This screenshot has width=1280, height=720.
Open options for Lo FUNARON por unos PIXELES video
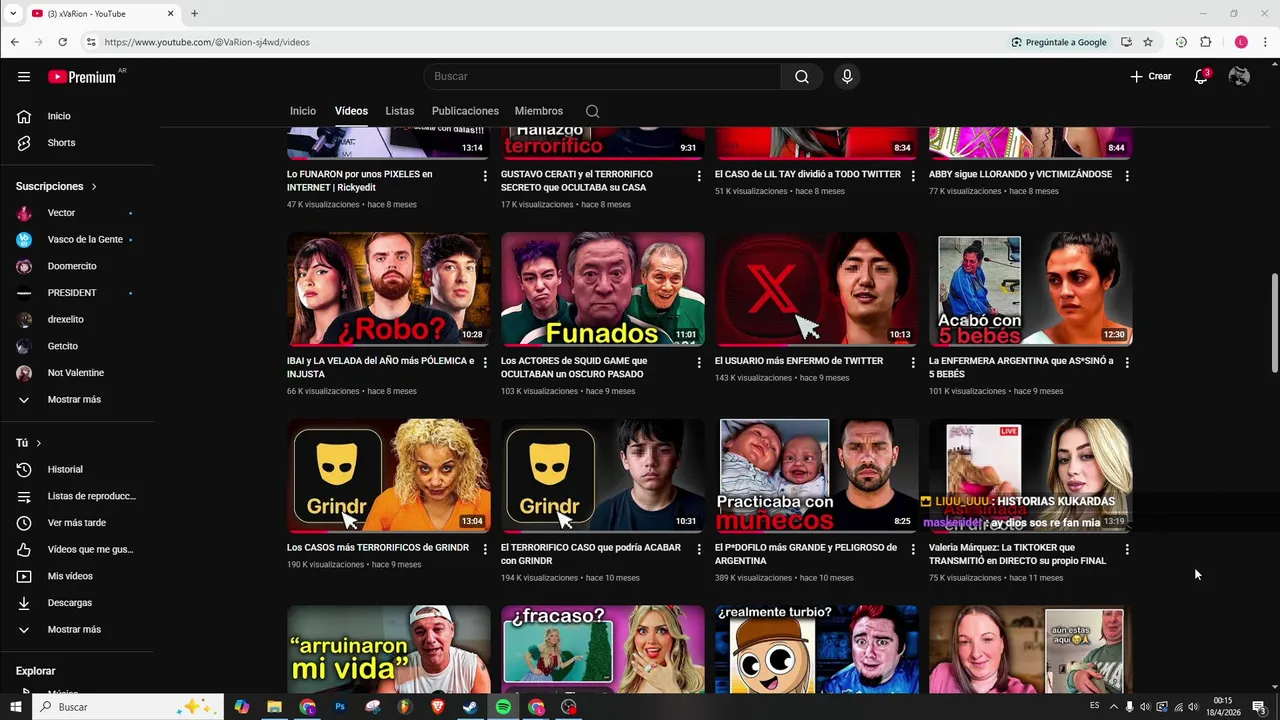485,176
